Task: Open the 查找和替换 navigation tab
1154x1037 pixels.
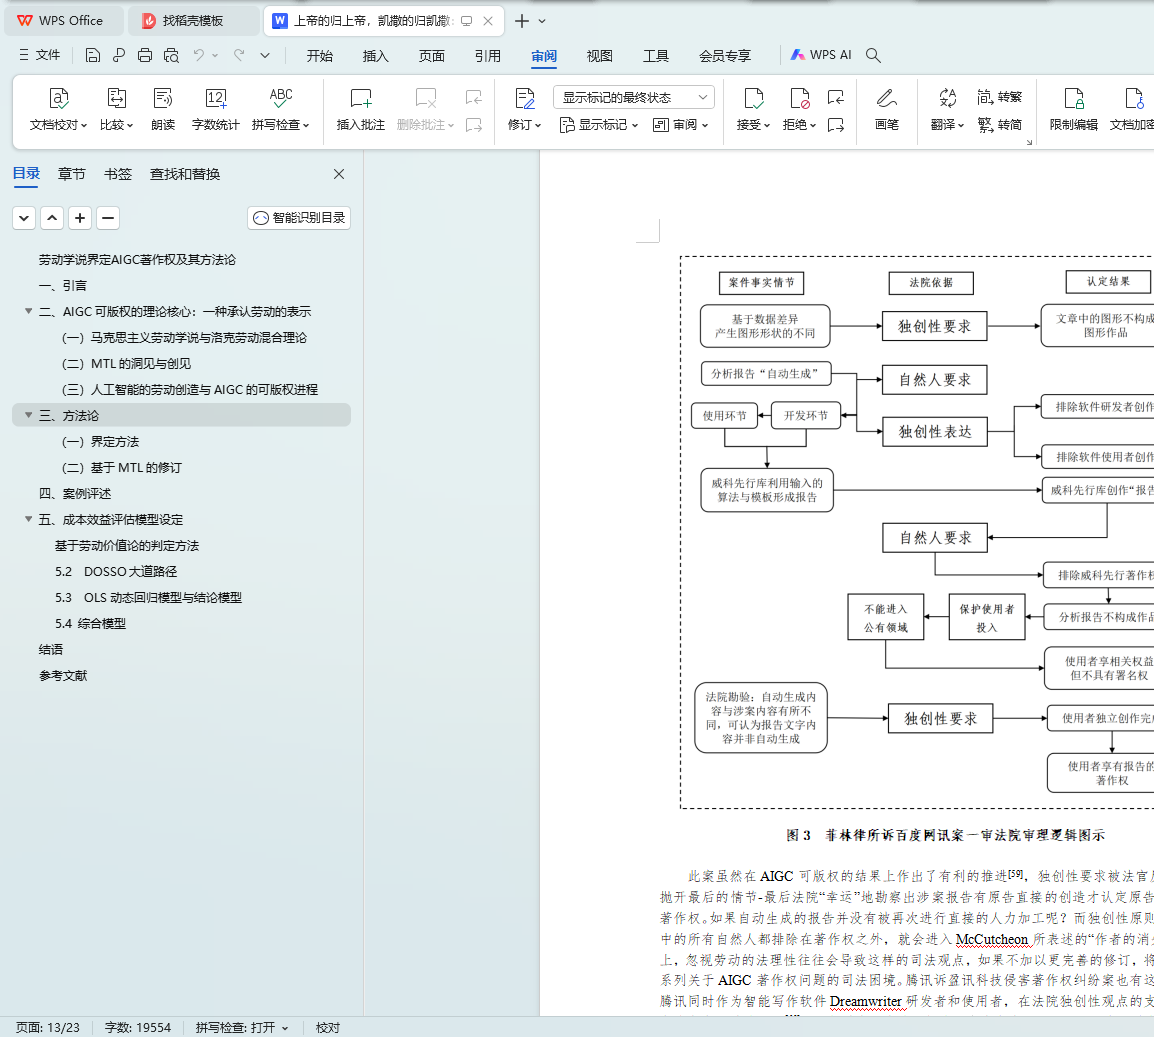Action: [185, 174]
